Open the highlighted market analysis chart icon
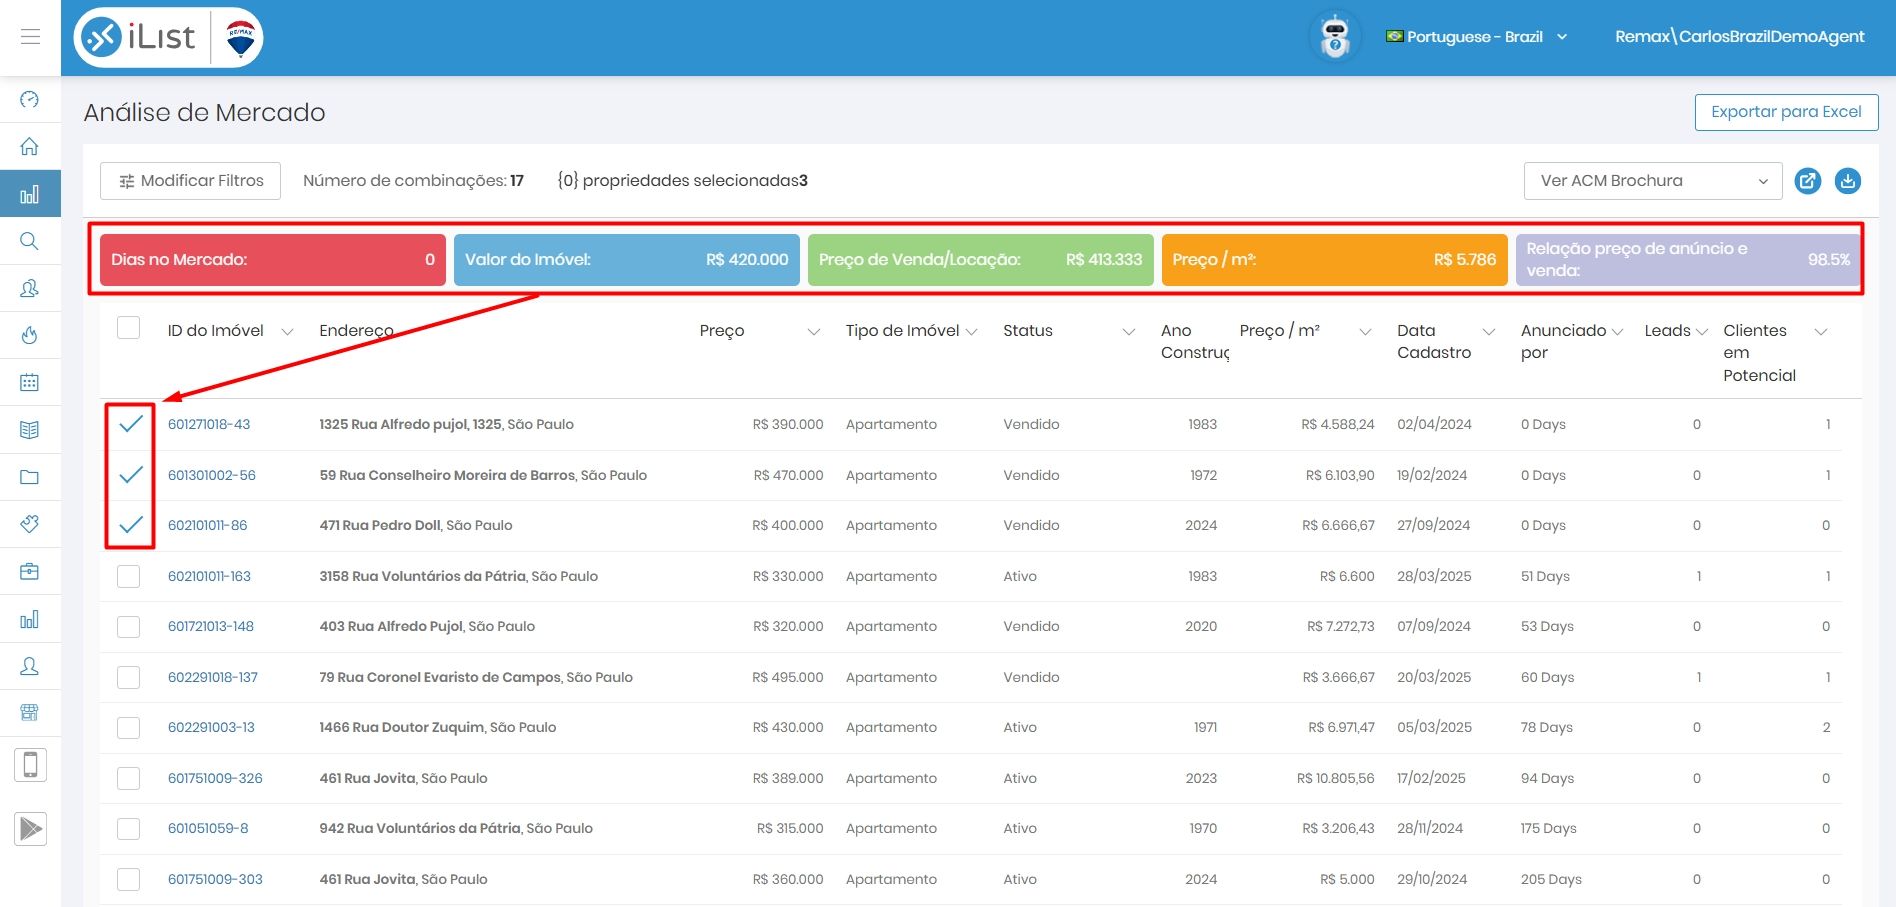 click(30, 193)
